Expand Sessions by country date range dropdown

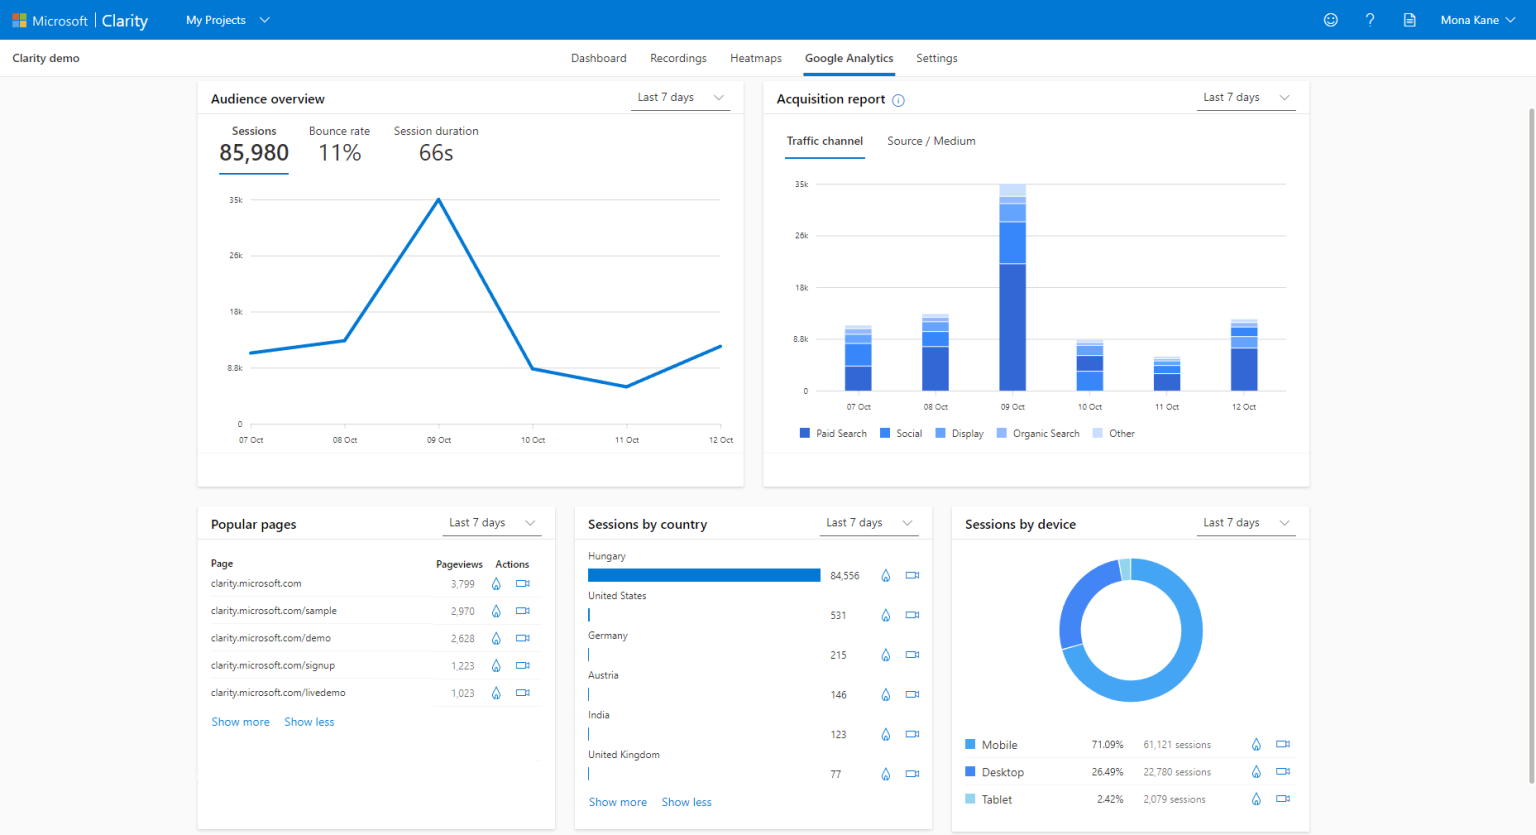869,523
